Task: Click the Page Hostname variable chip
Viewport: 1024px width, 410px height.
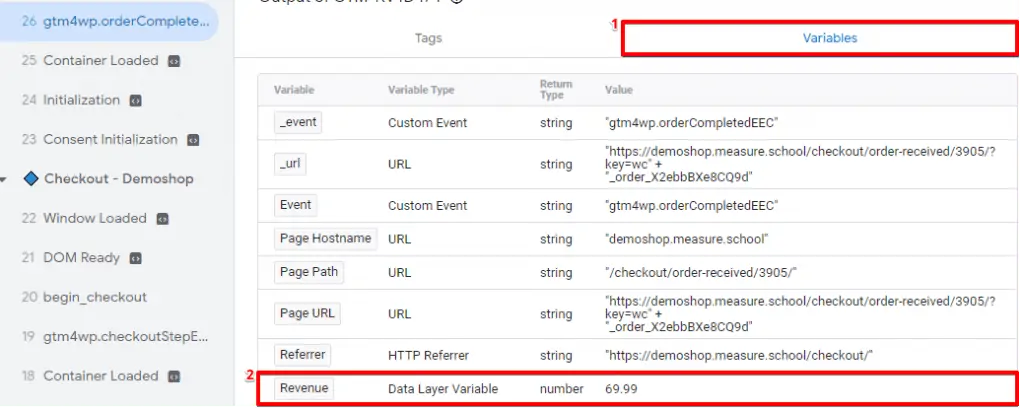Action: tap(325, 239)
